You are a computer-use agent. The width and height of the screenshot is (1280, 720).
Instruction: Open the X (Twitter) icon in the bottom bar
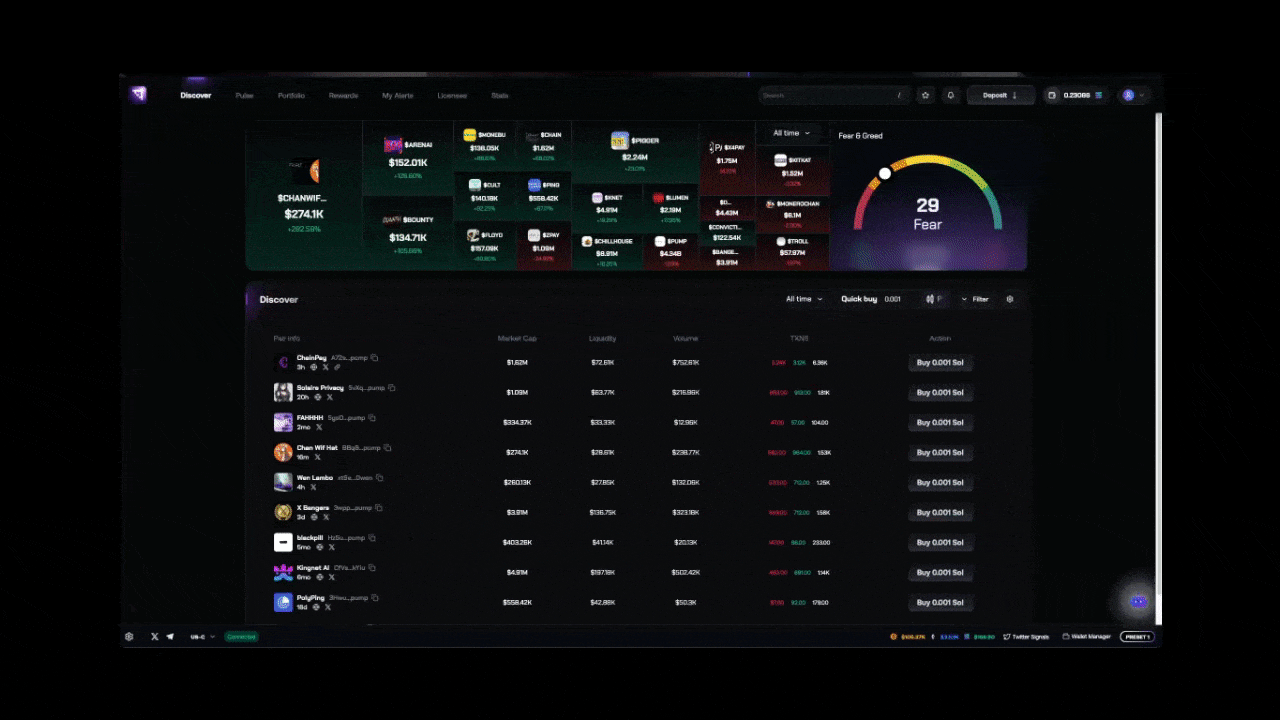(x=153, y=636)
